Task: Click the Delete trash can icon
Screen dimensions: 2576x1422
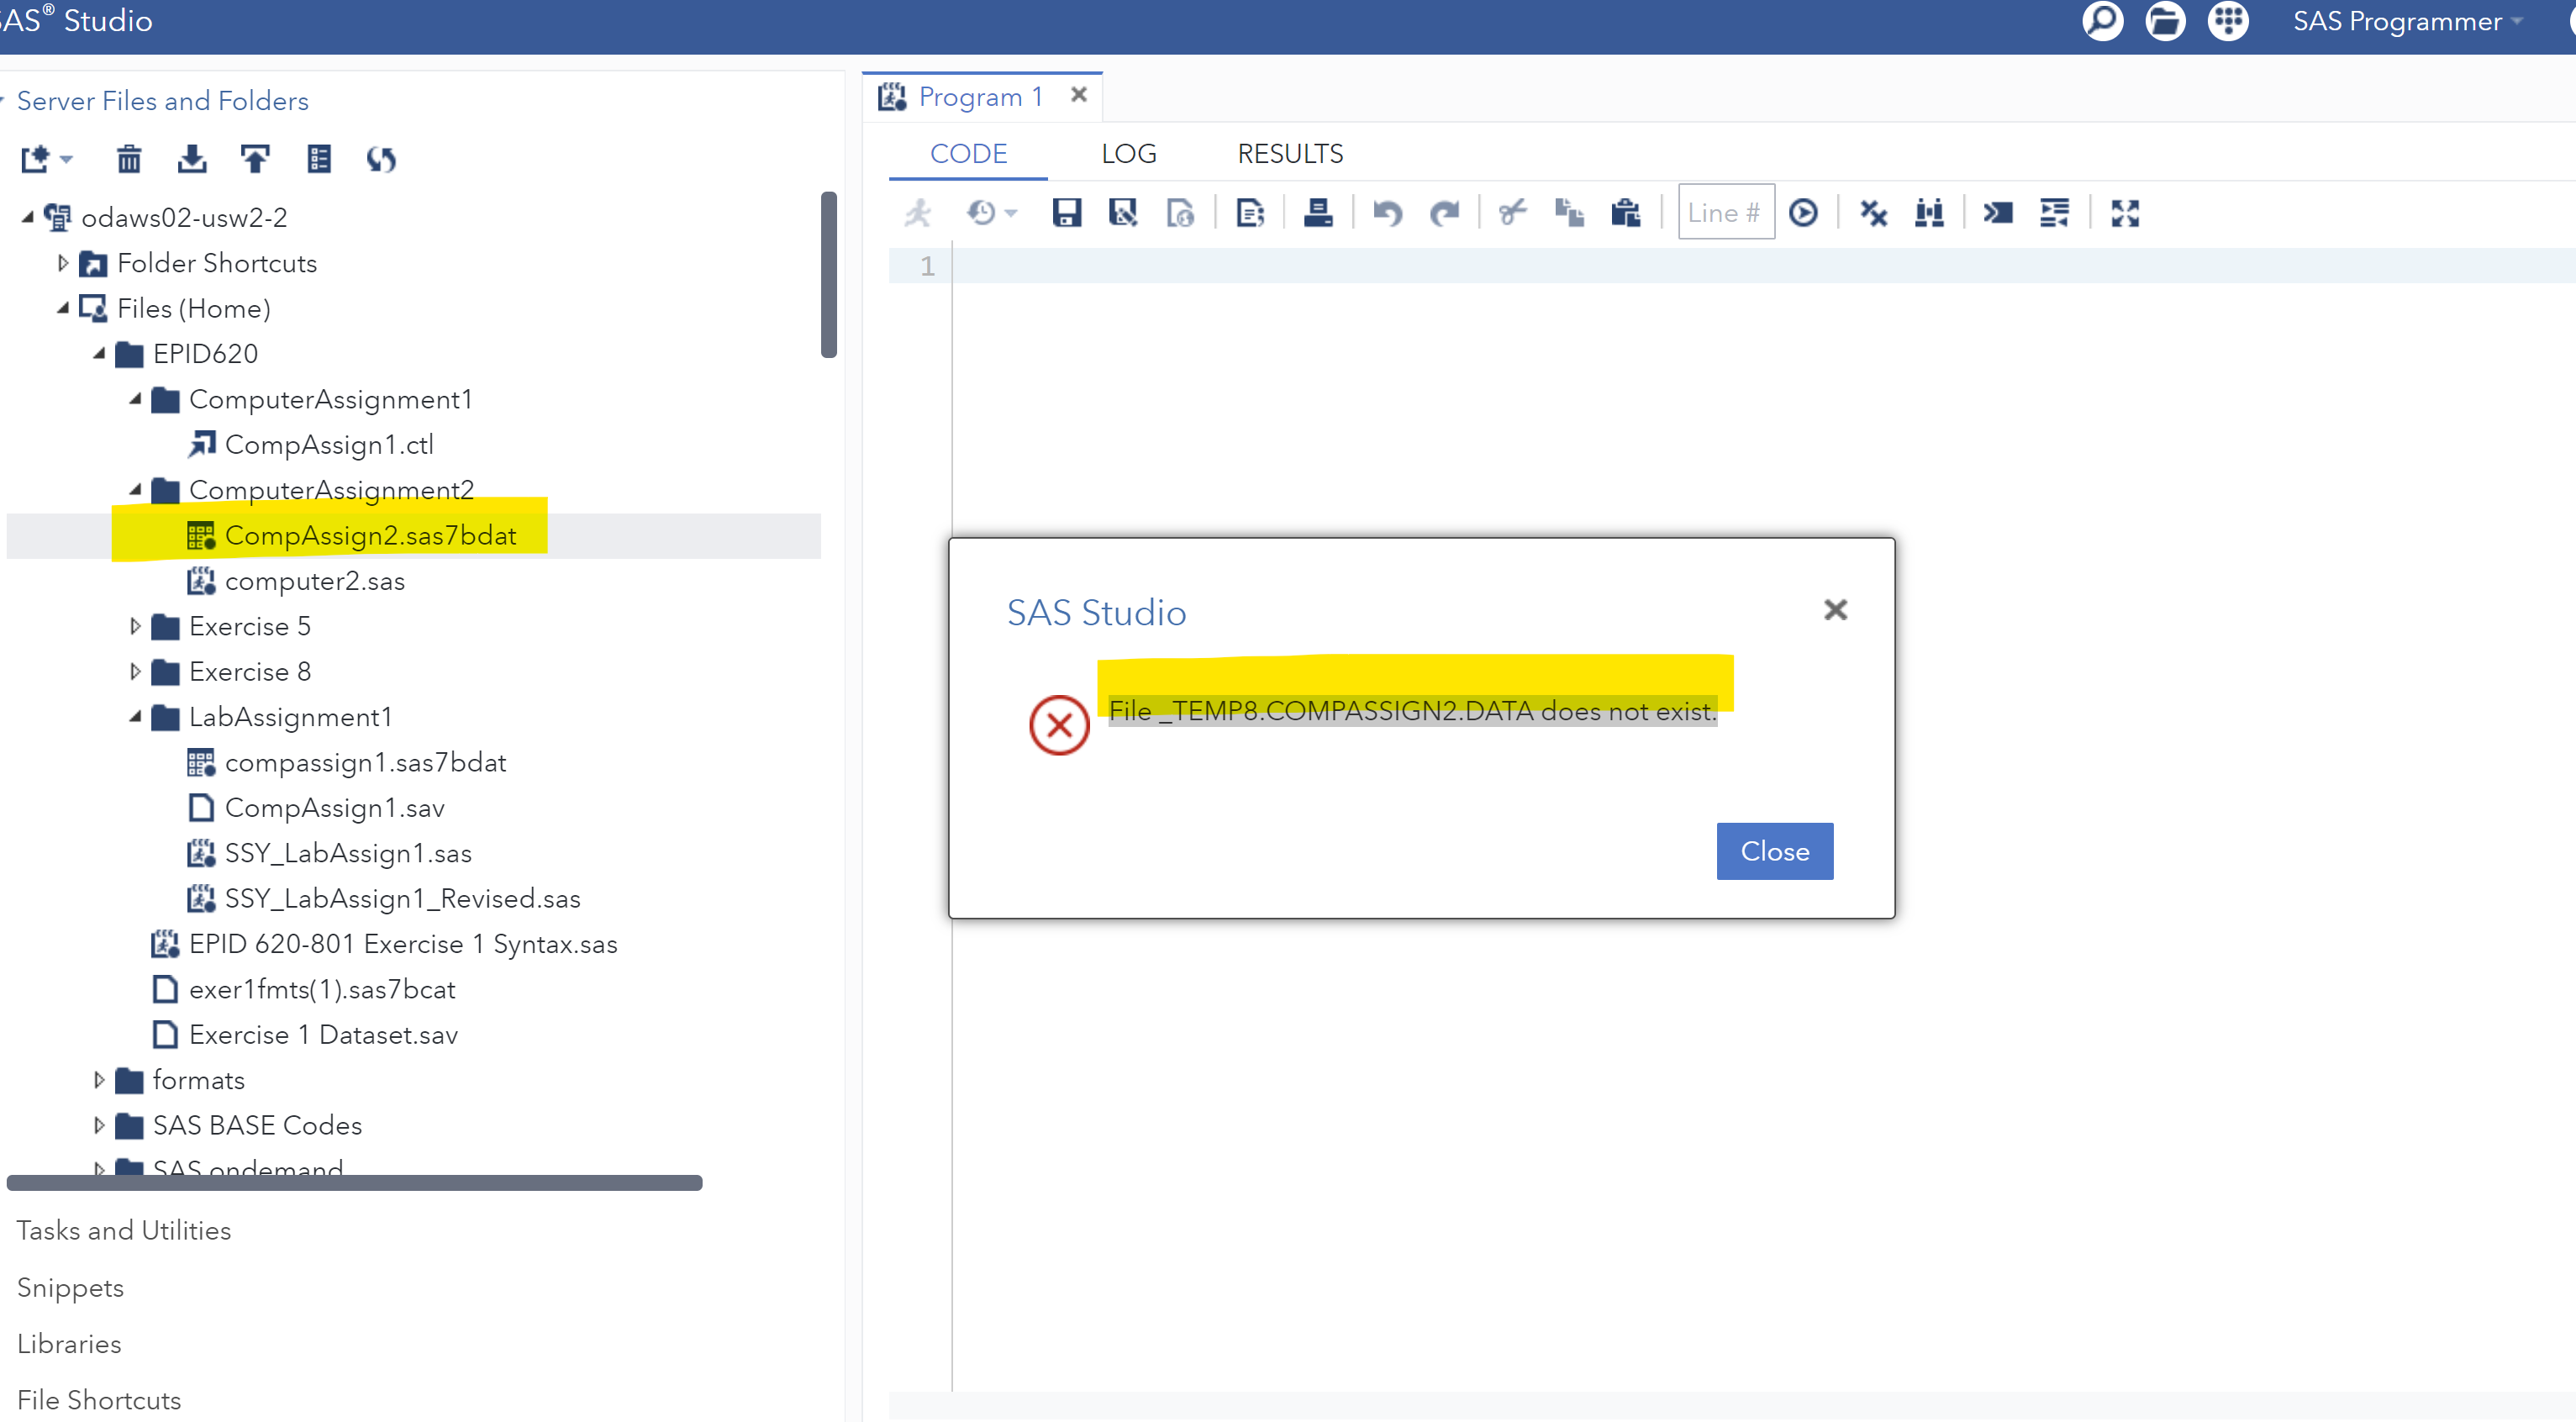Action: (x=129, y=159)
